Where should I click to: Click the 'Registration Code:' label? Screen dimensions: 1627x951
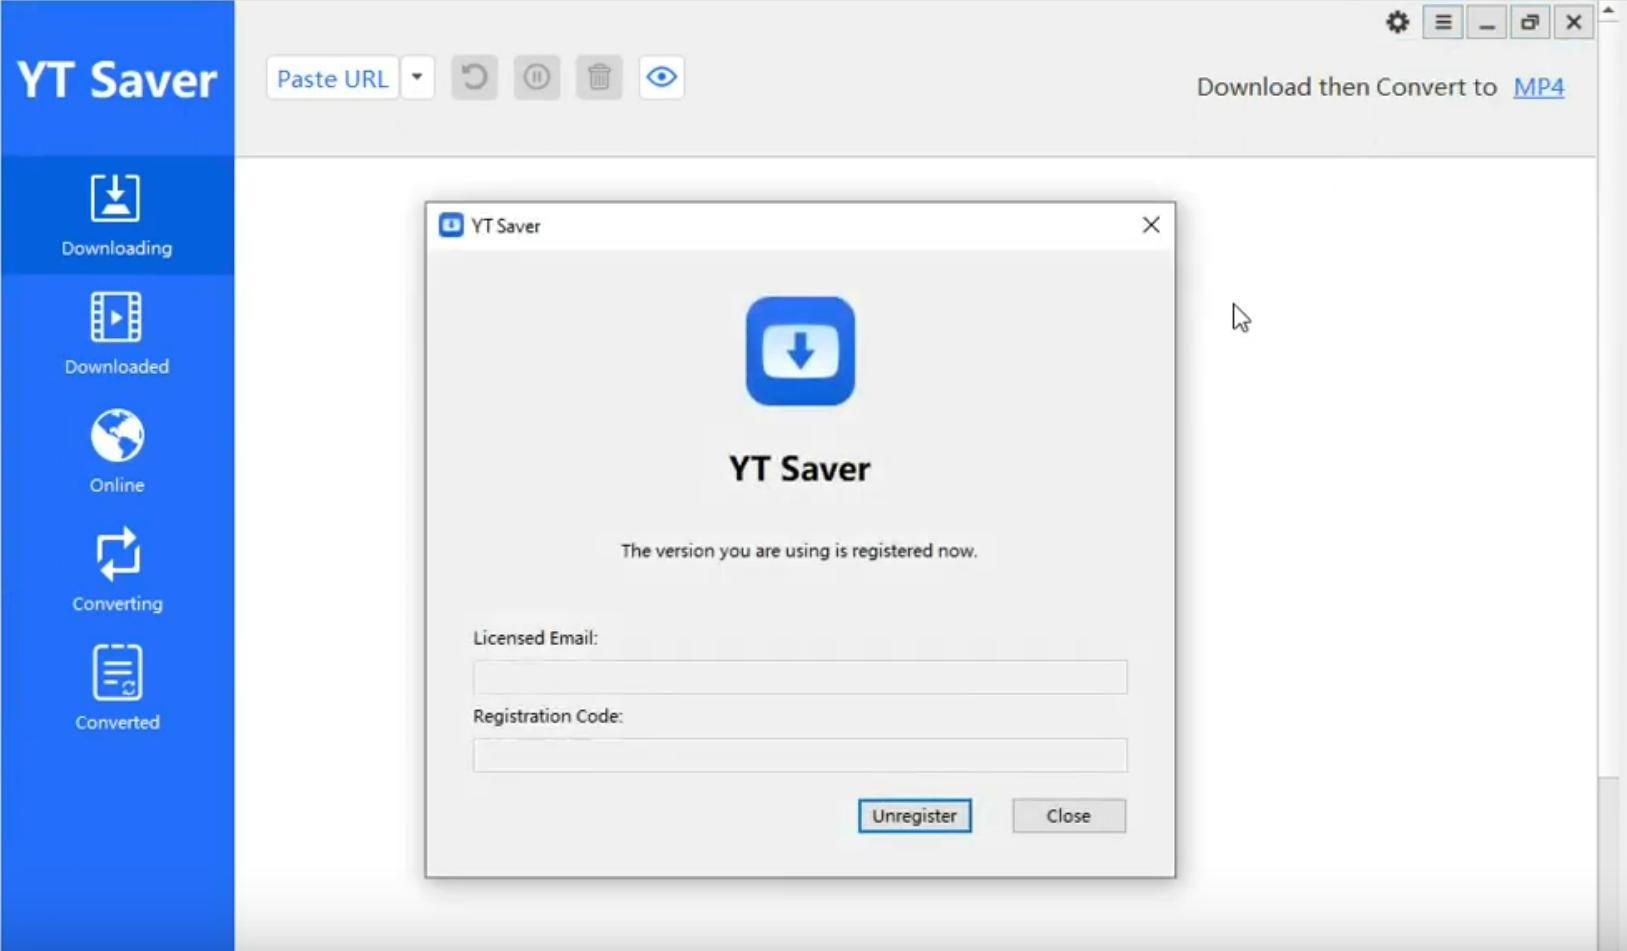pos(548,716)
